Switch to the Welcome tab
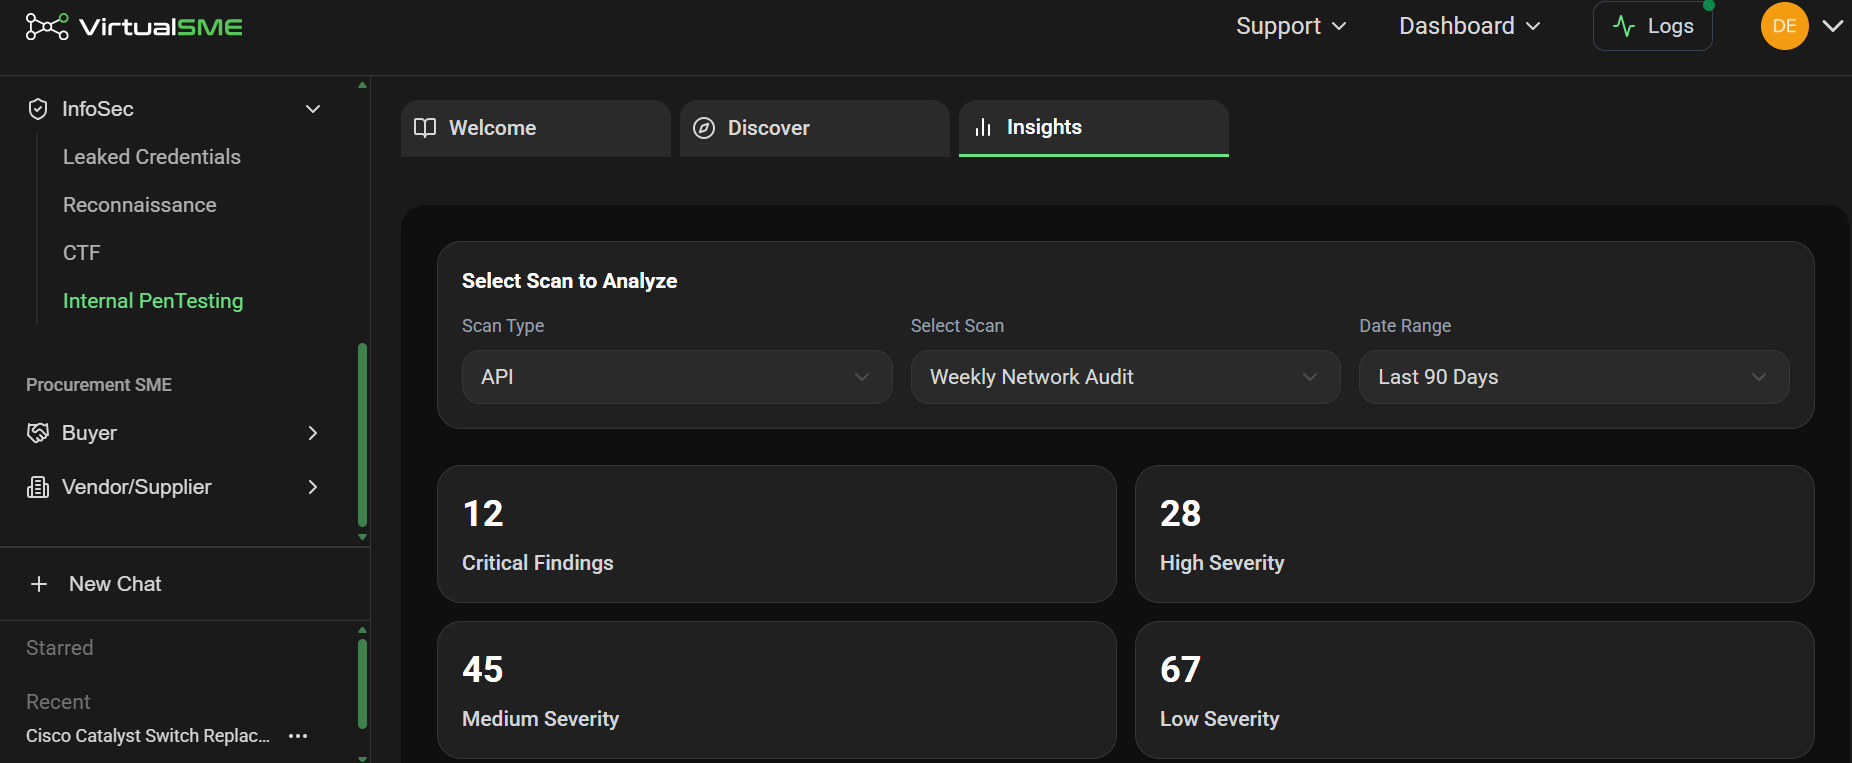 coord(536,128)
